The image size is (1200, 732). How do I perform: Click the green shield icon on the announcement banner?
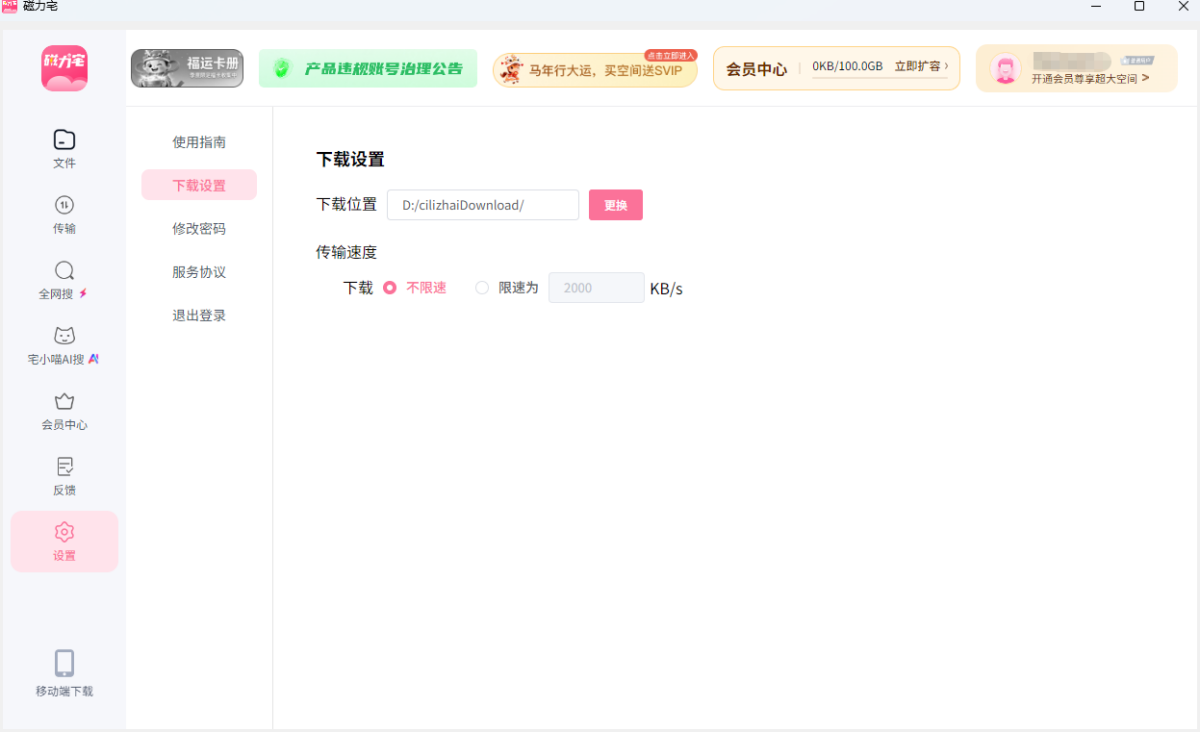(282, 68)
